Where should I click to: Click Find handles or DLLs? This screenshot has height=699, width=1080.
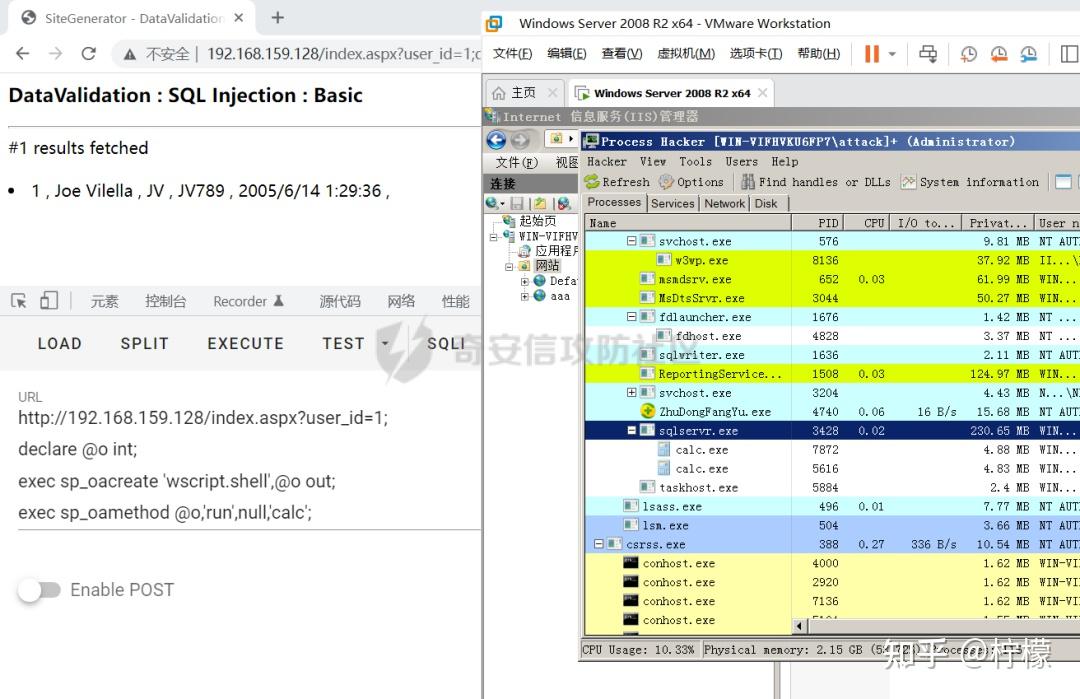[816, 182]
